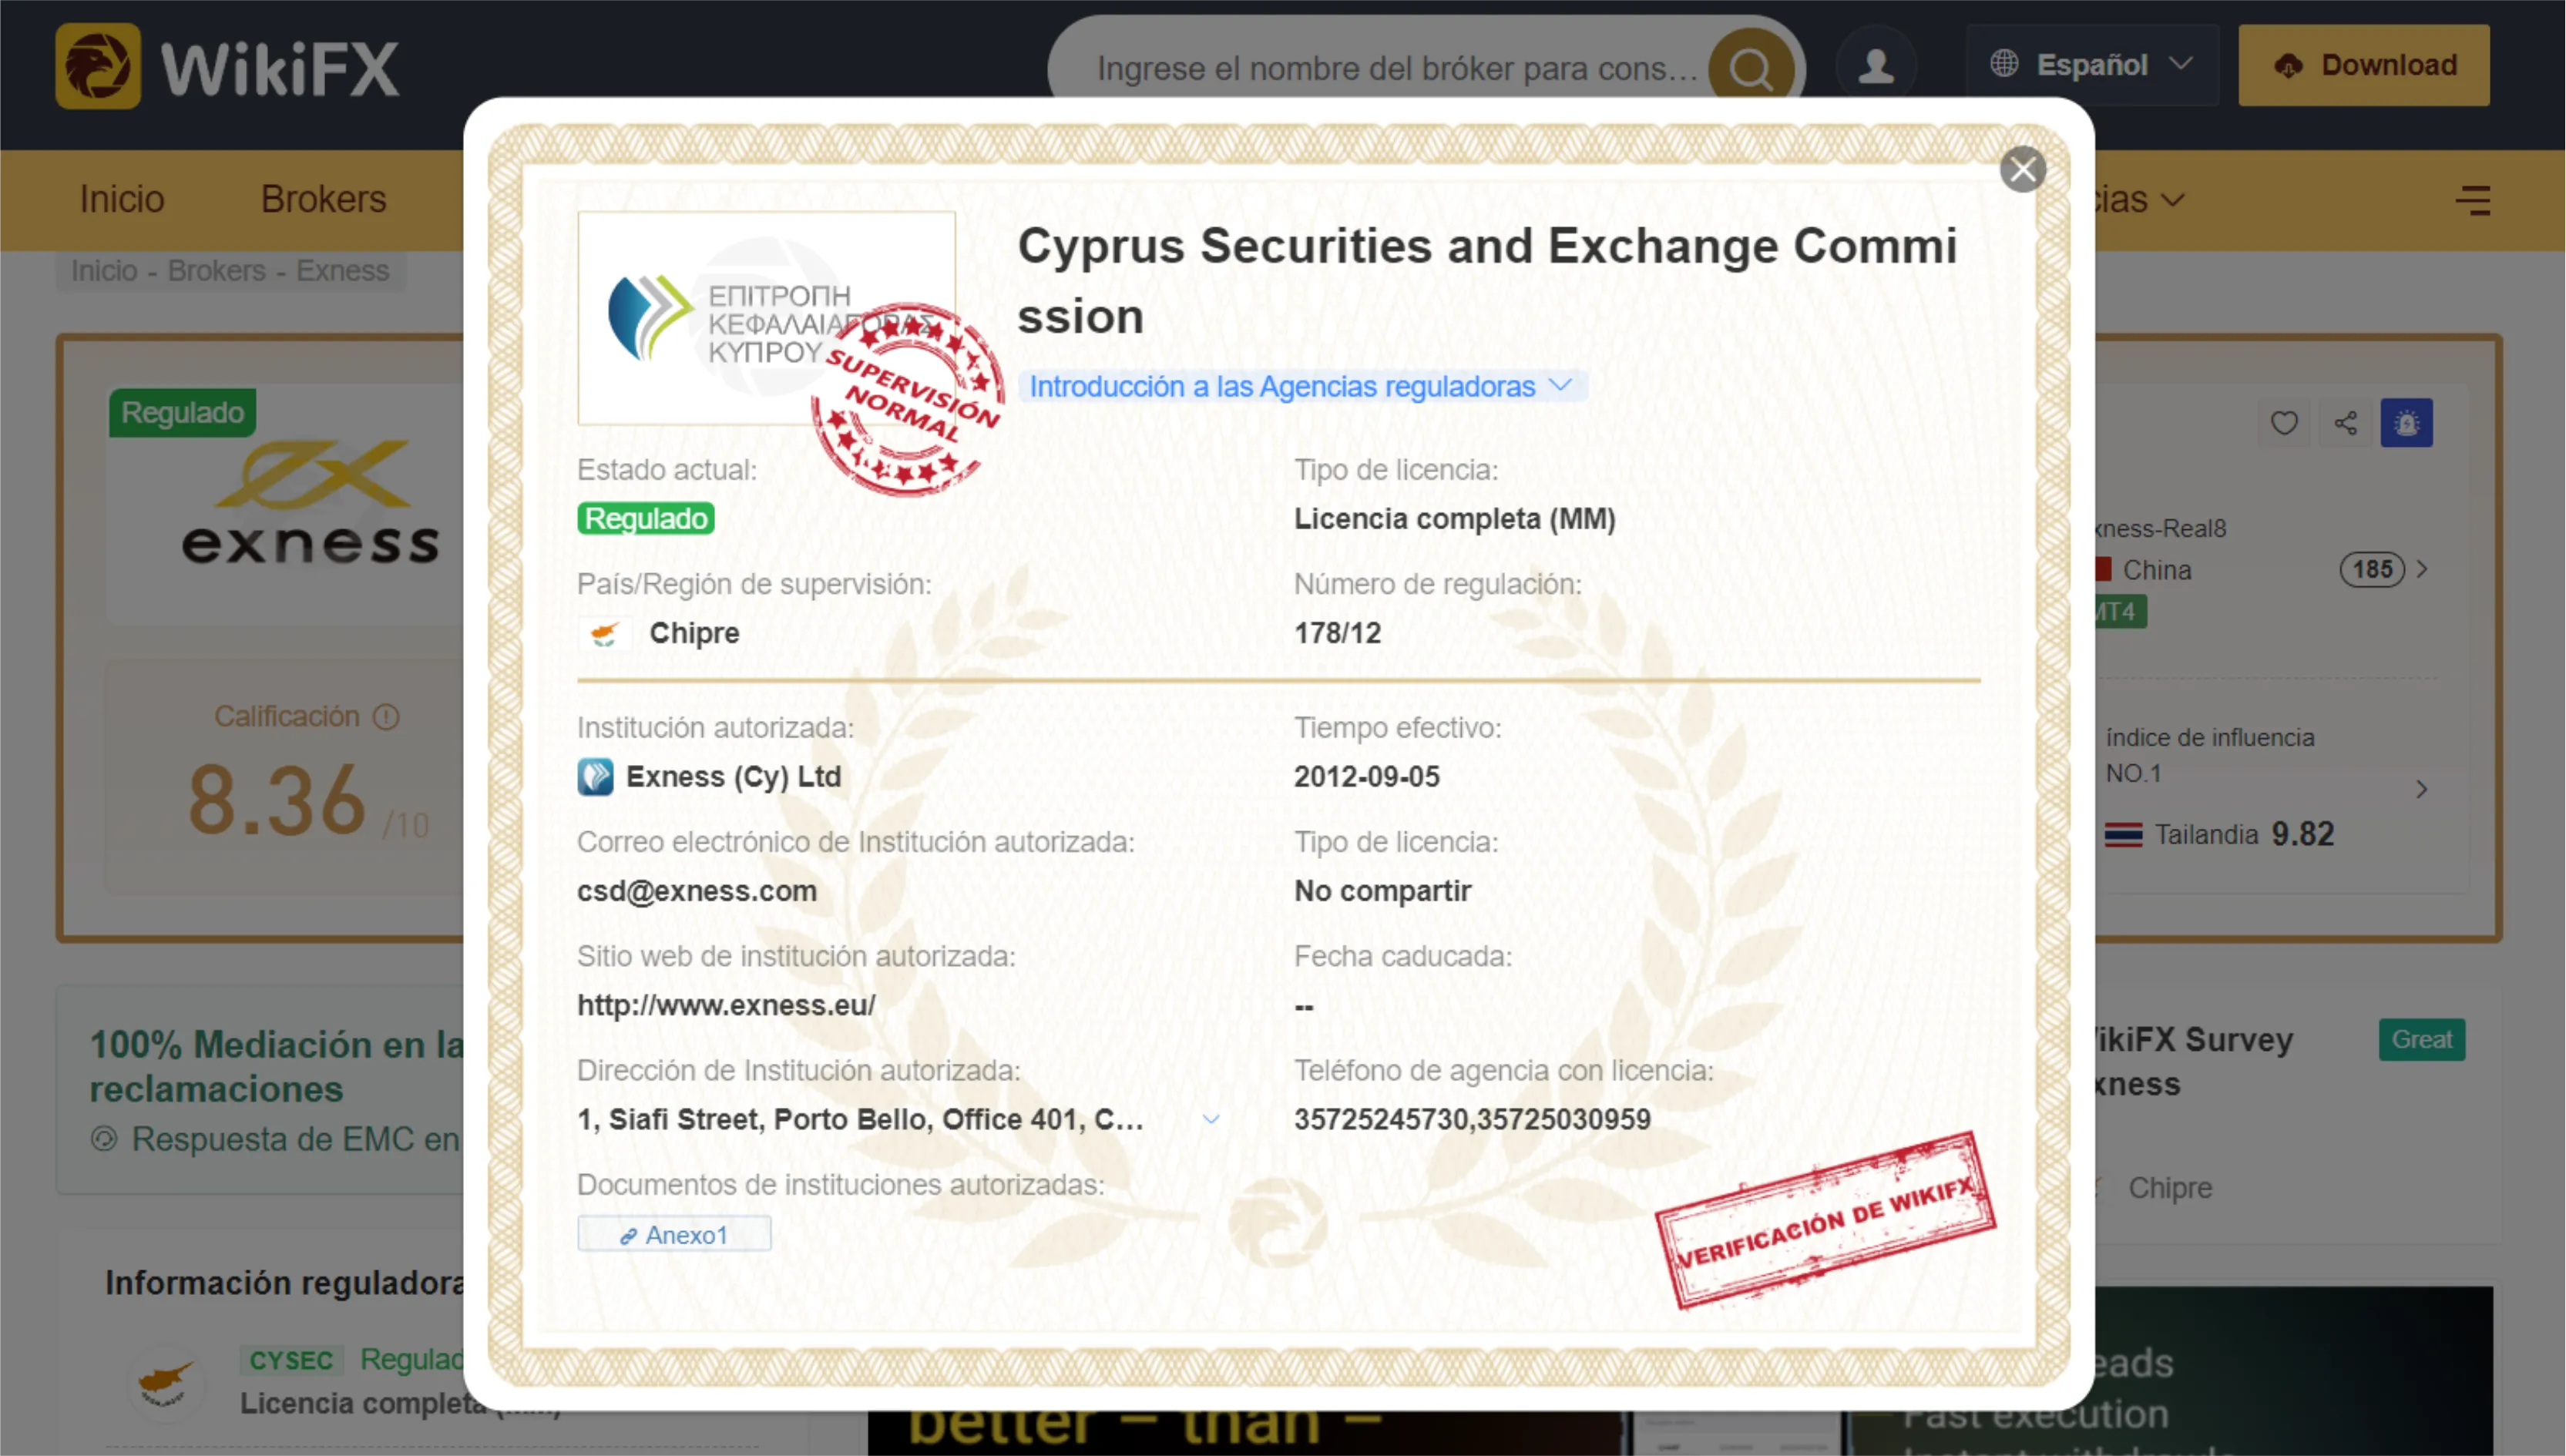Viewport: 2566px width, 1456px height.
Task: Click the Tailandia 9.82 influence entry
Action: (2219, 835)
